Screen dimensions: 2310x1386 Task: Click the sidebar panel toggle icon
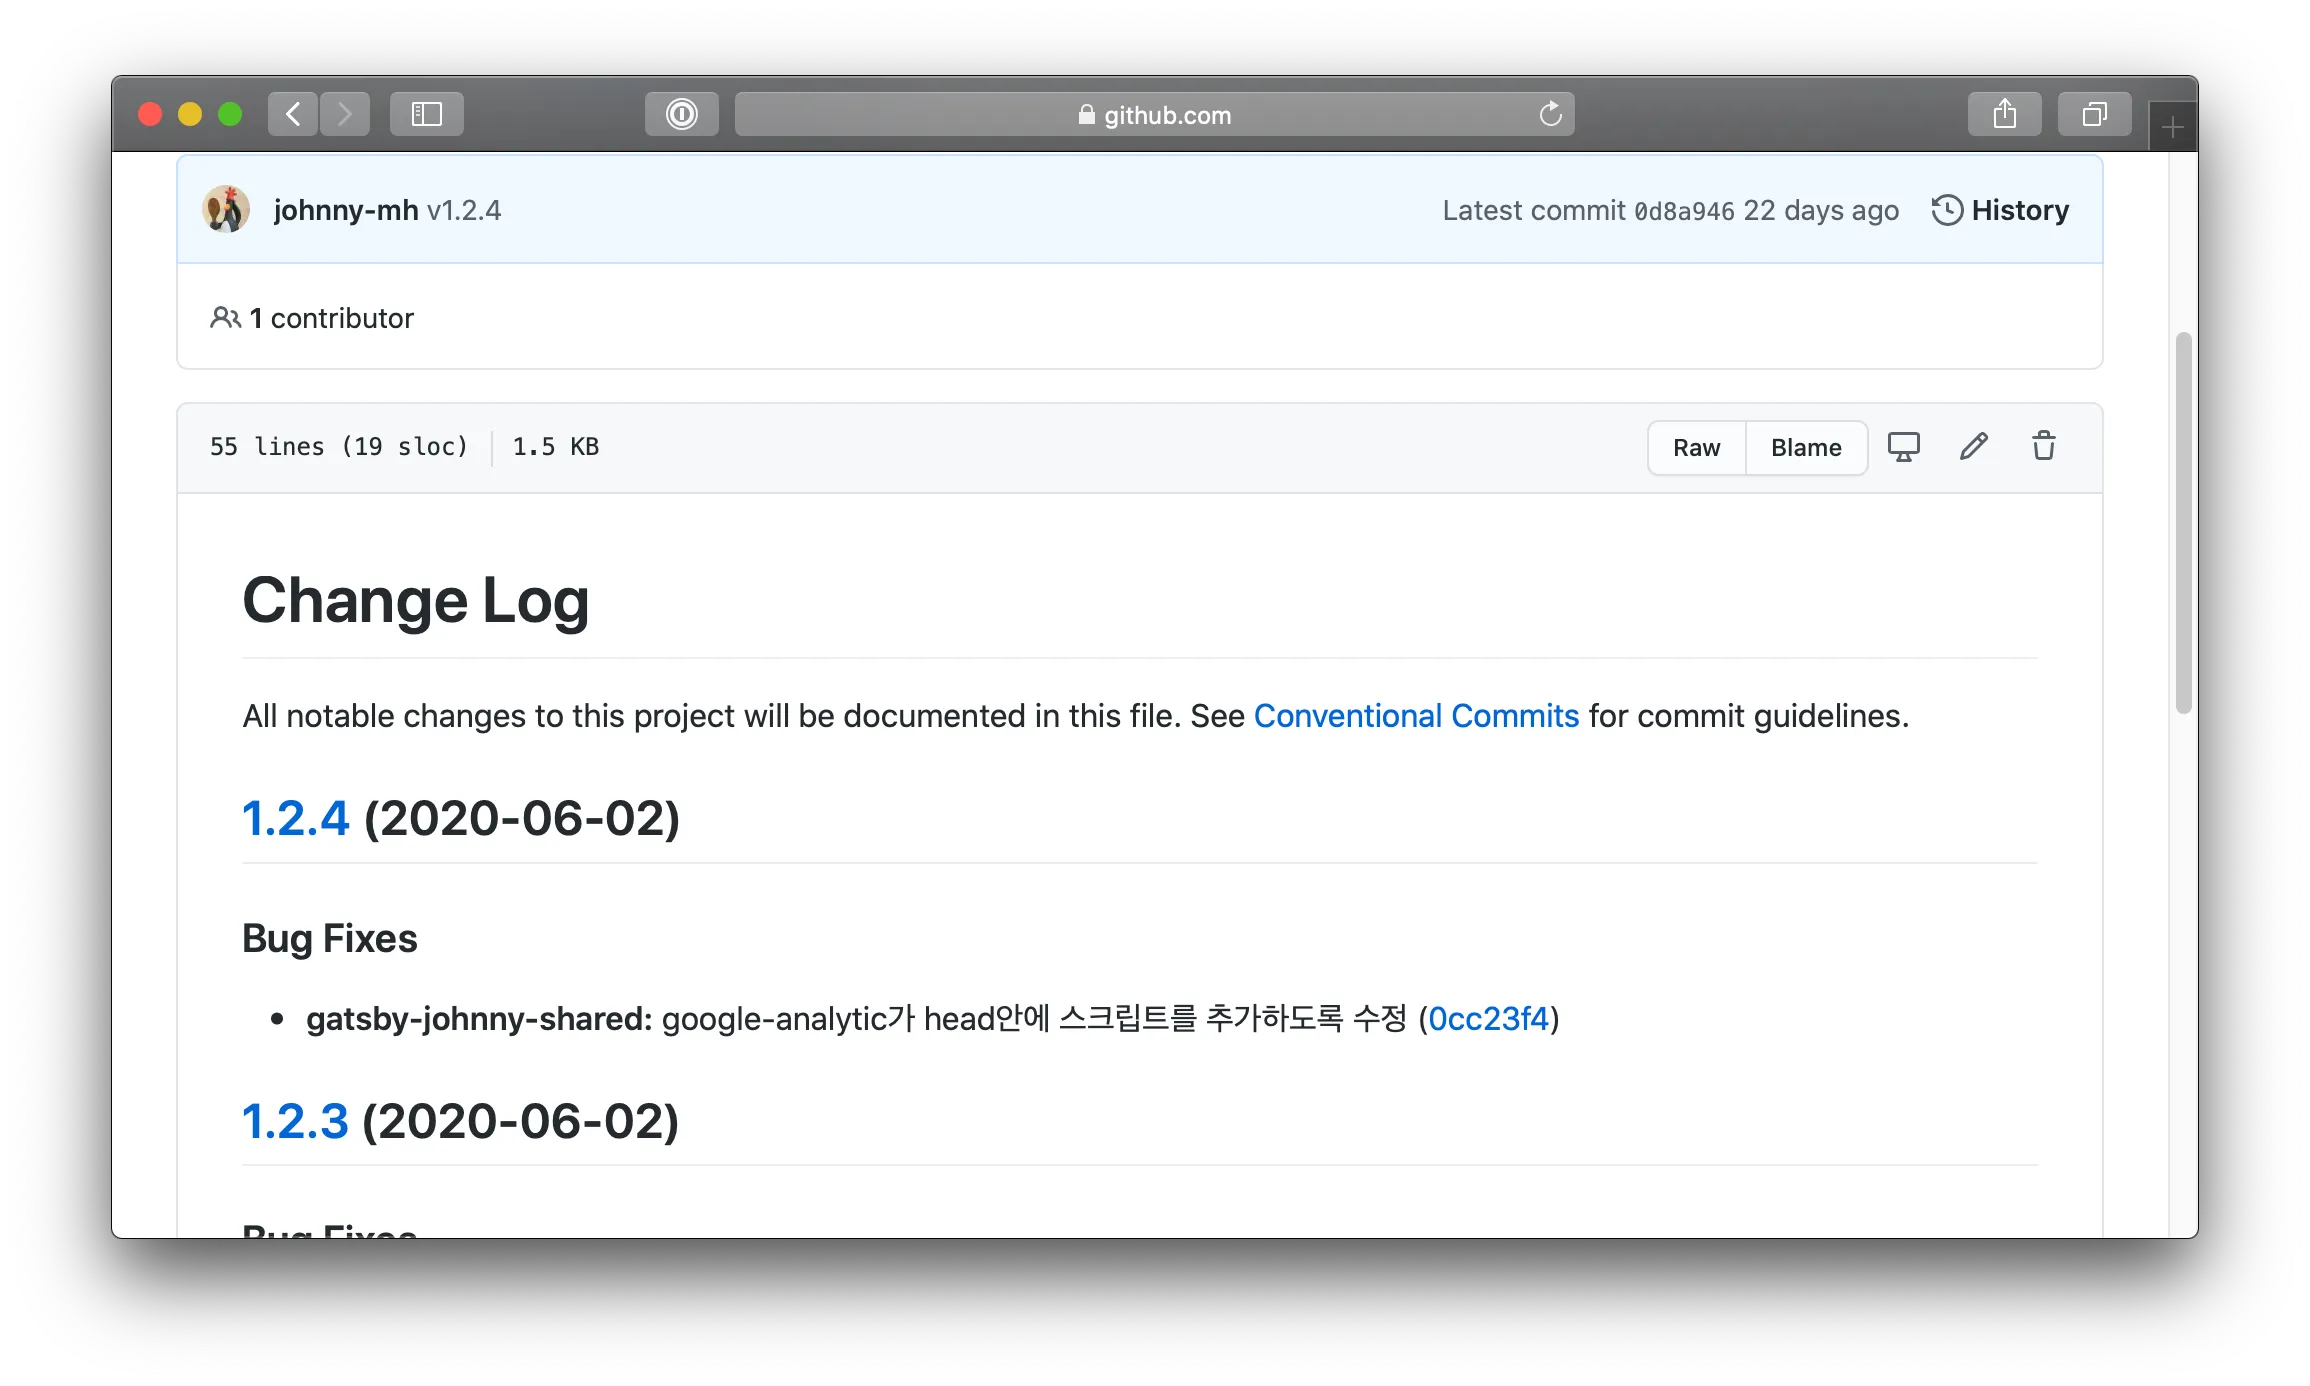426,114
